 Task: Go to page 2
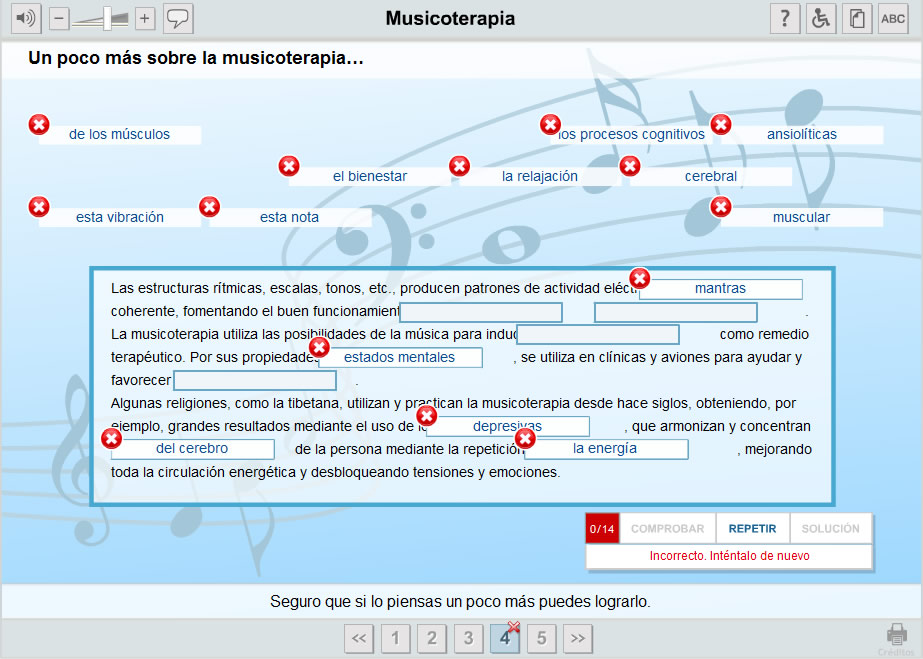pyautogui.click(x=432, y=638)
